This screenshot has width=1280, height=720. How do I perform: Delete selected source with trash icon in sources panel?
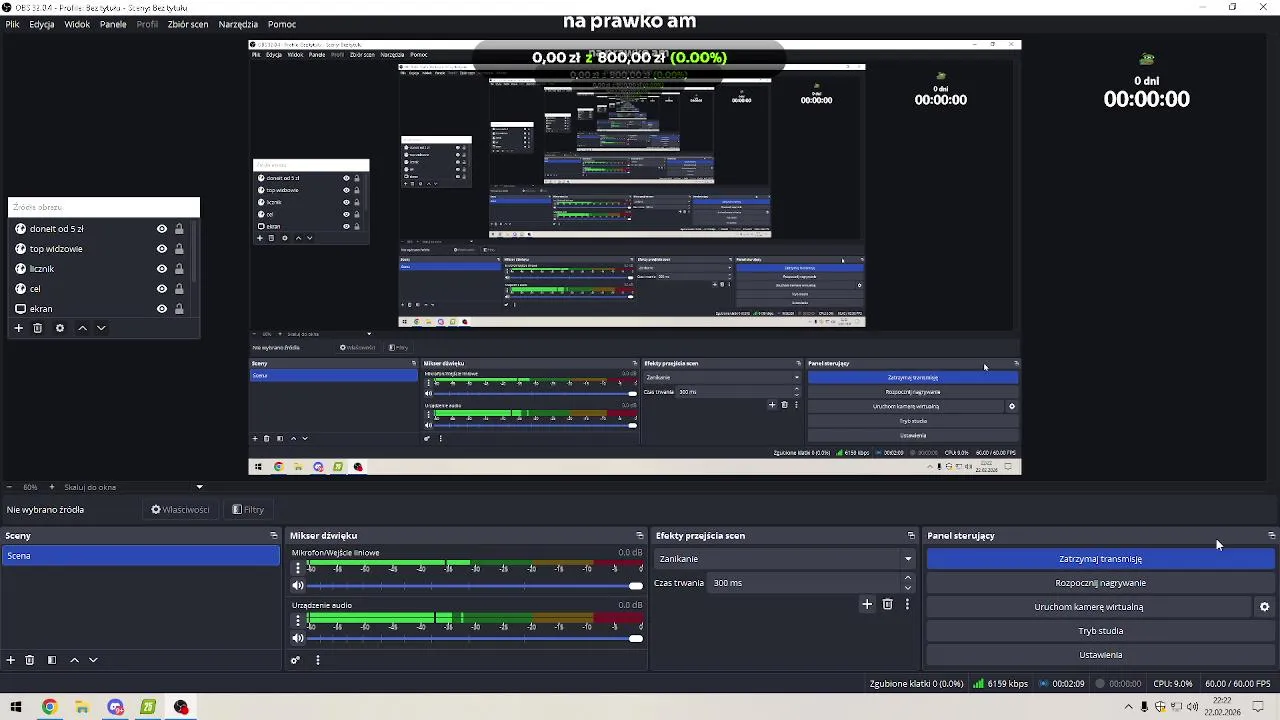click(38, 328)
